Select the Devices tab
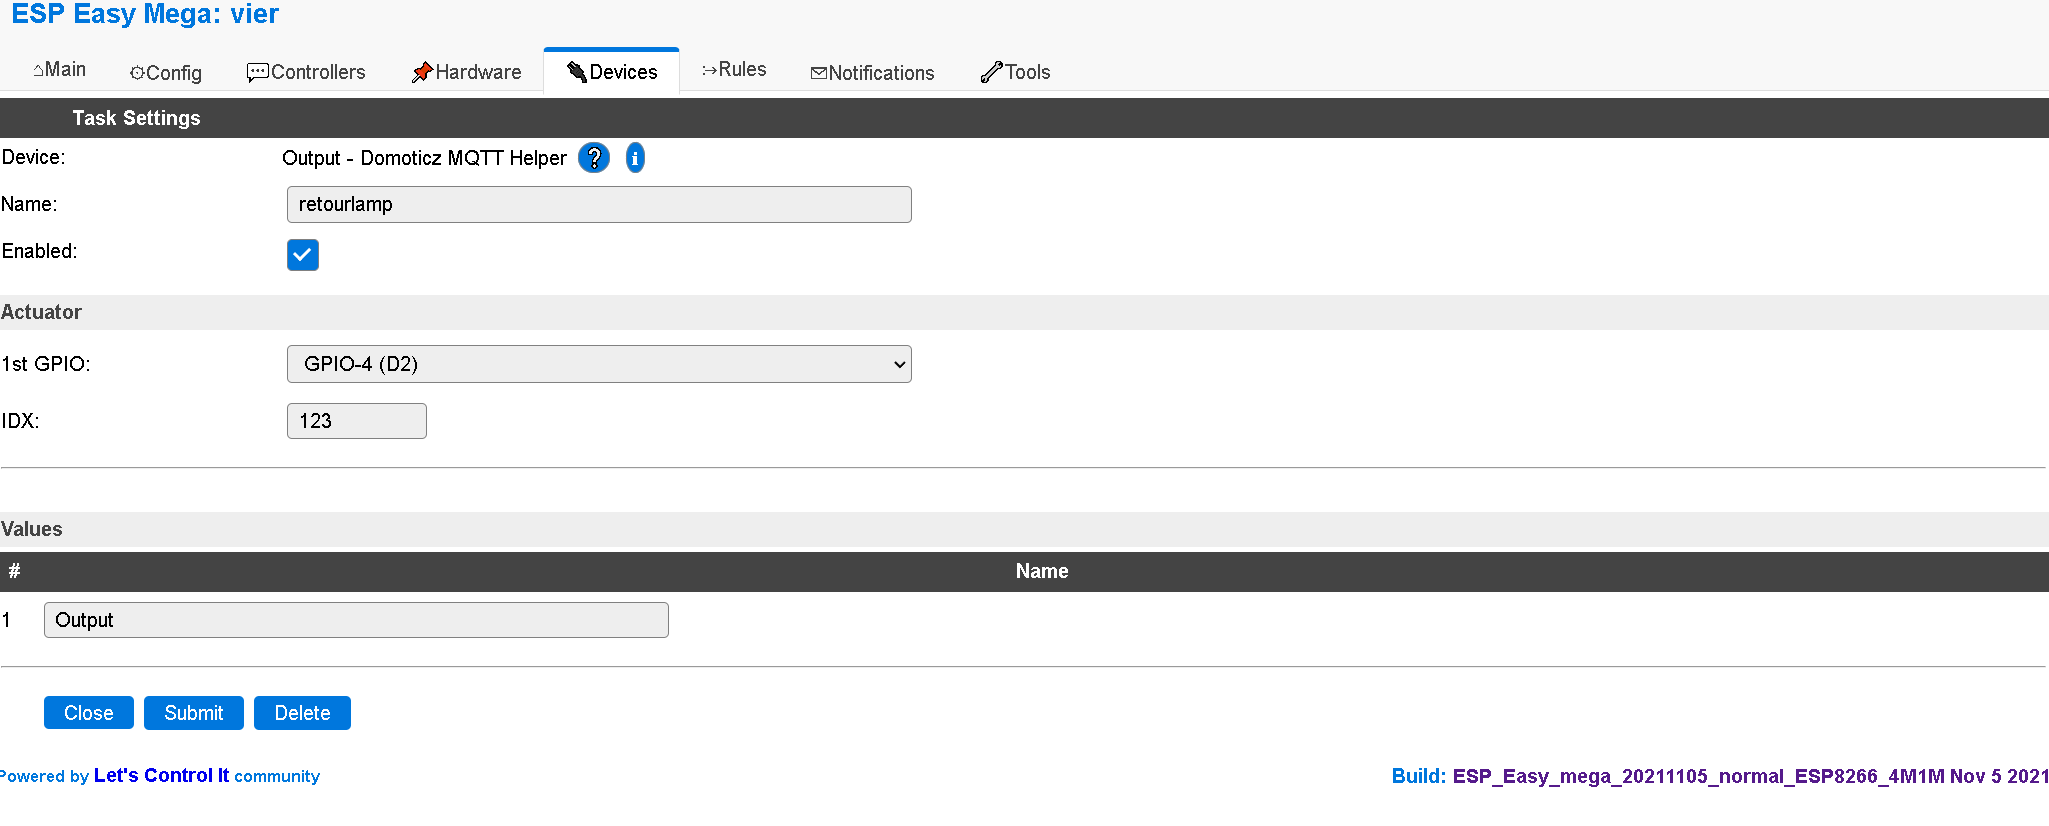The width and height of the screenshot is (2049, 826). tap(612, 72)
